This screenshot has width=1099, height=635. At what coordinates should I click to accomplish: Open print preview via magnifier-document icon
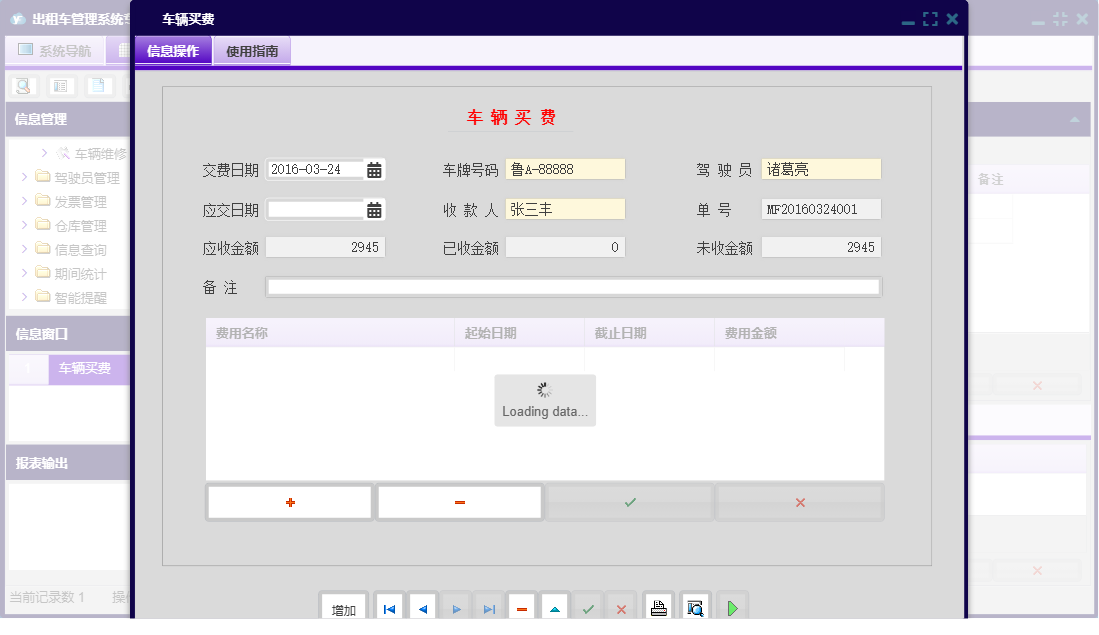(695, 605)
